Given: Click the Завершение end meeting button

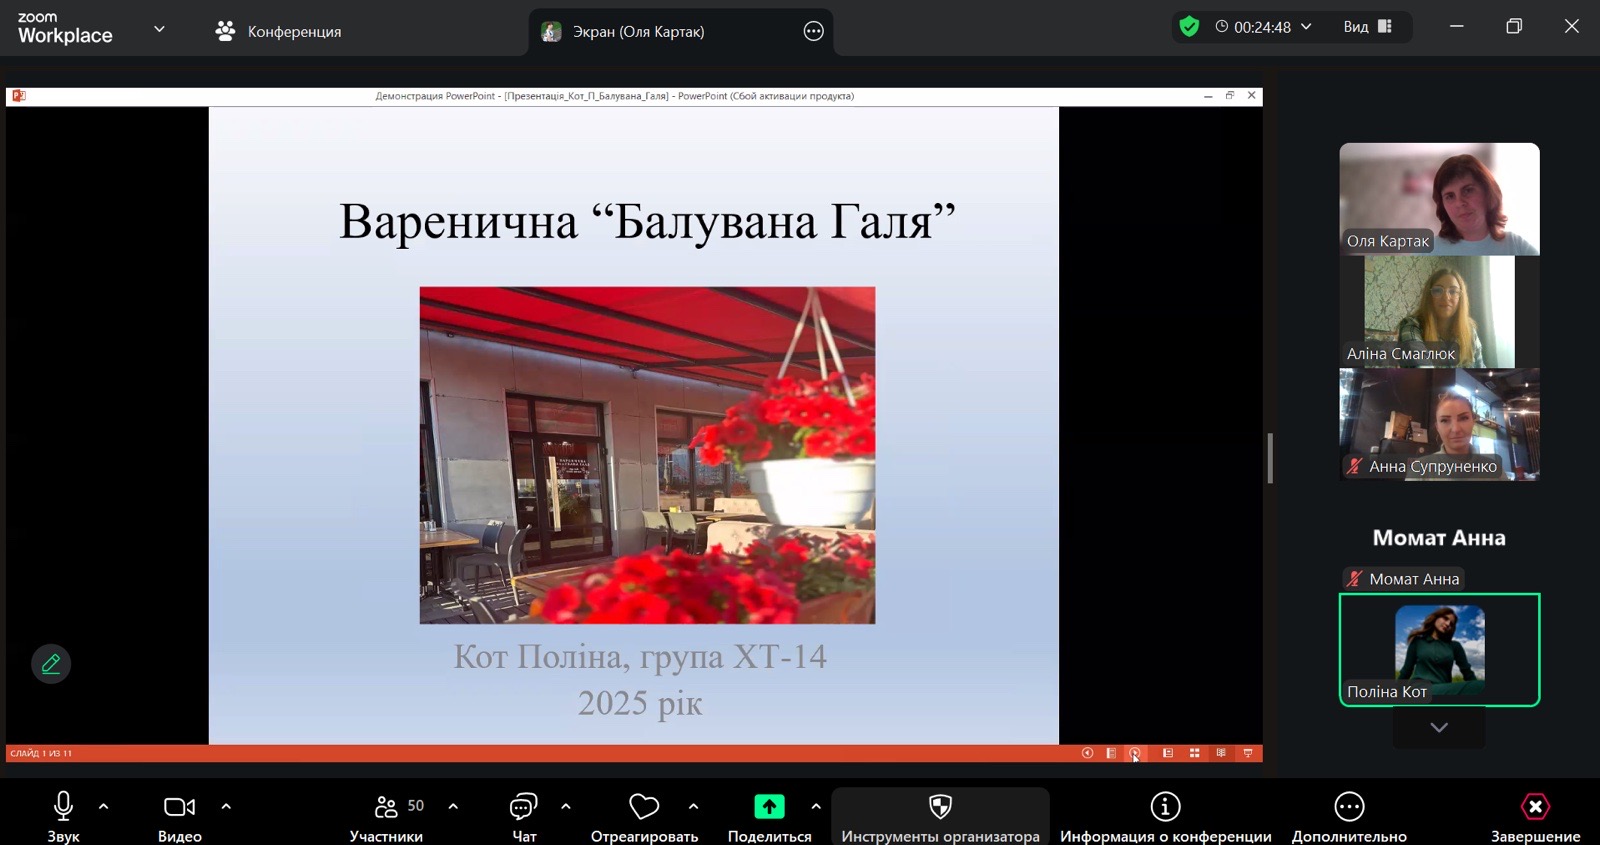Looking at the screenshot, I should (x=1535, y=806).
